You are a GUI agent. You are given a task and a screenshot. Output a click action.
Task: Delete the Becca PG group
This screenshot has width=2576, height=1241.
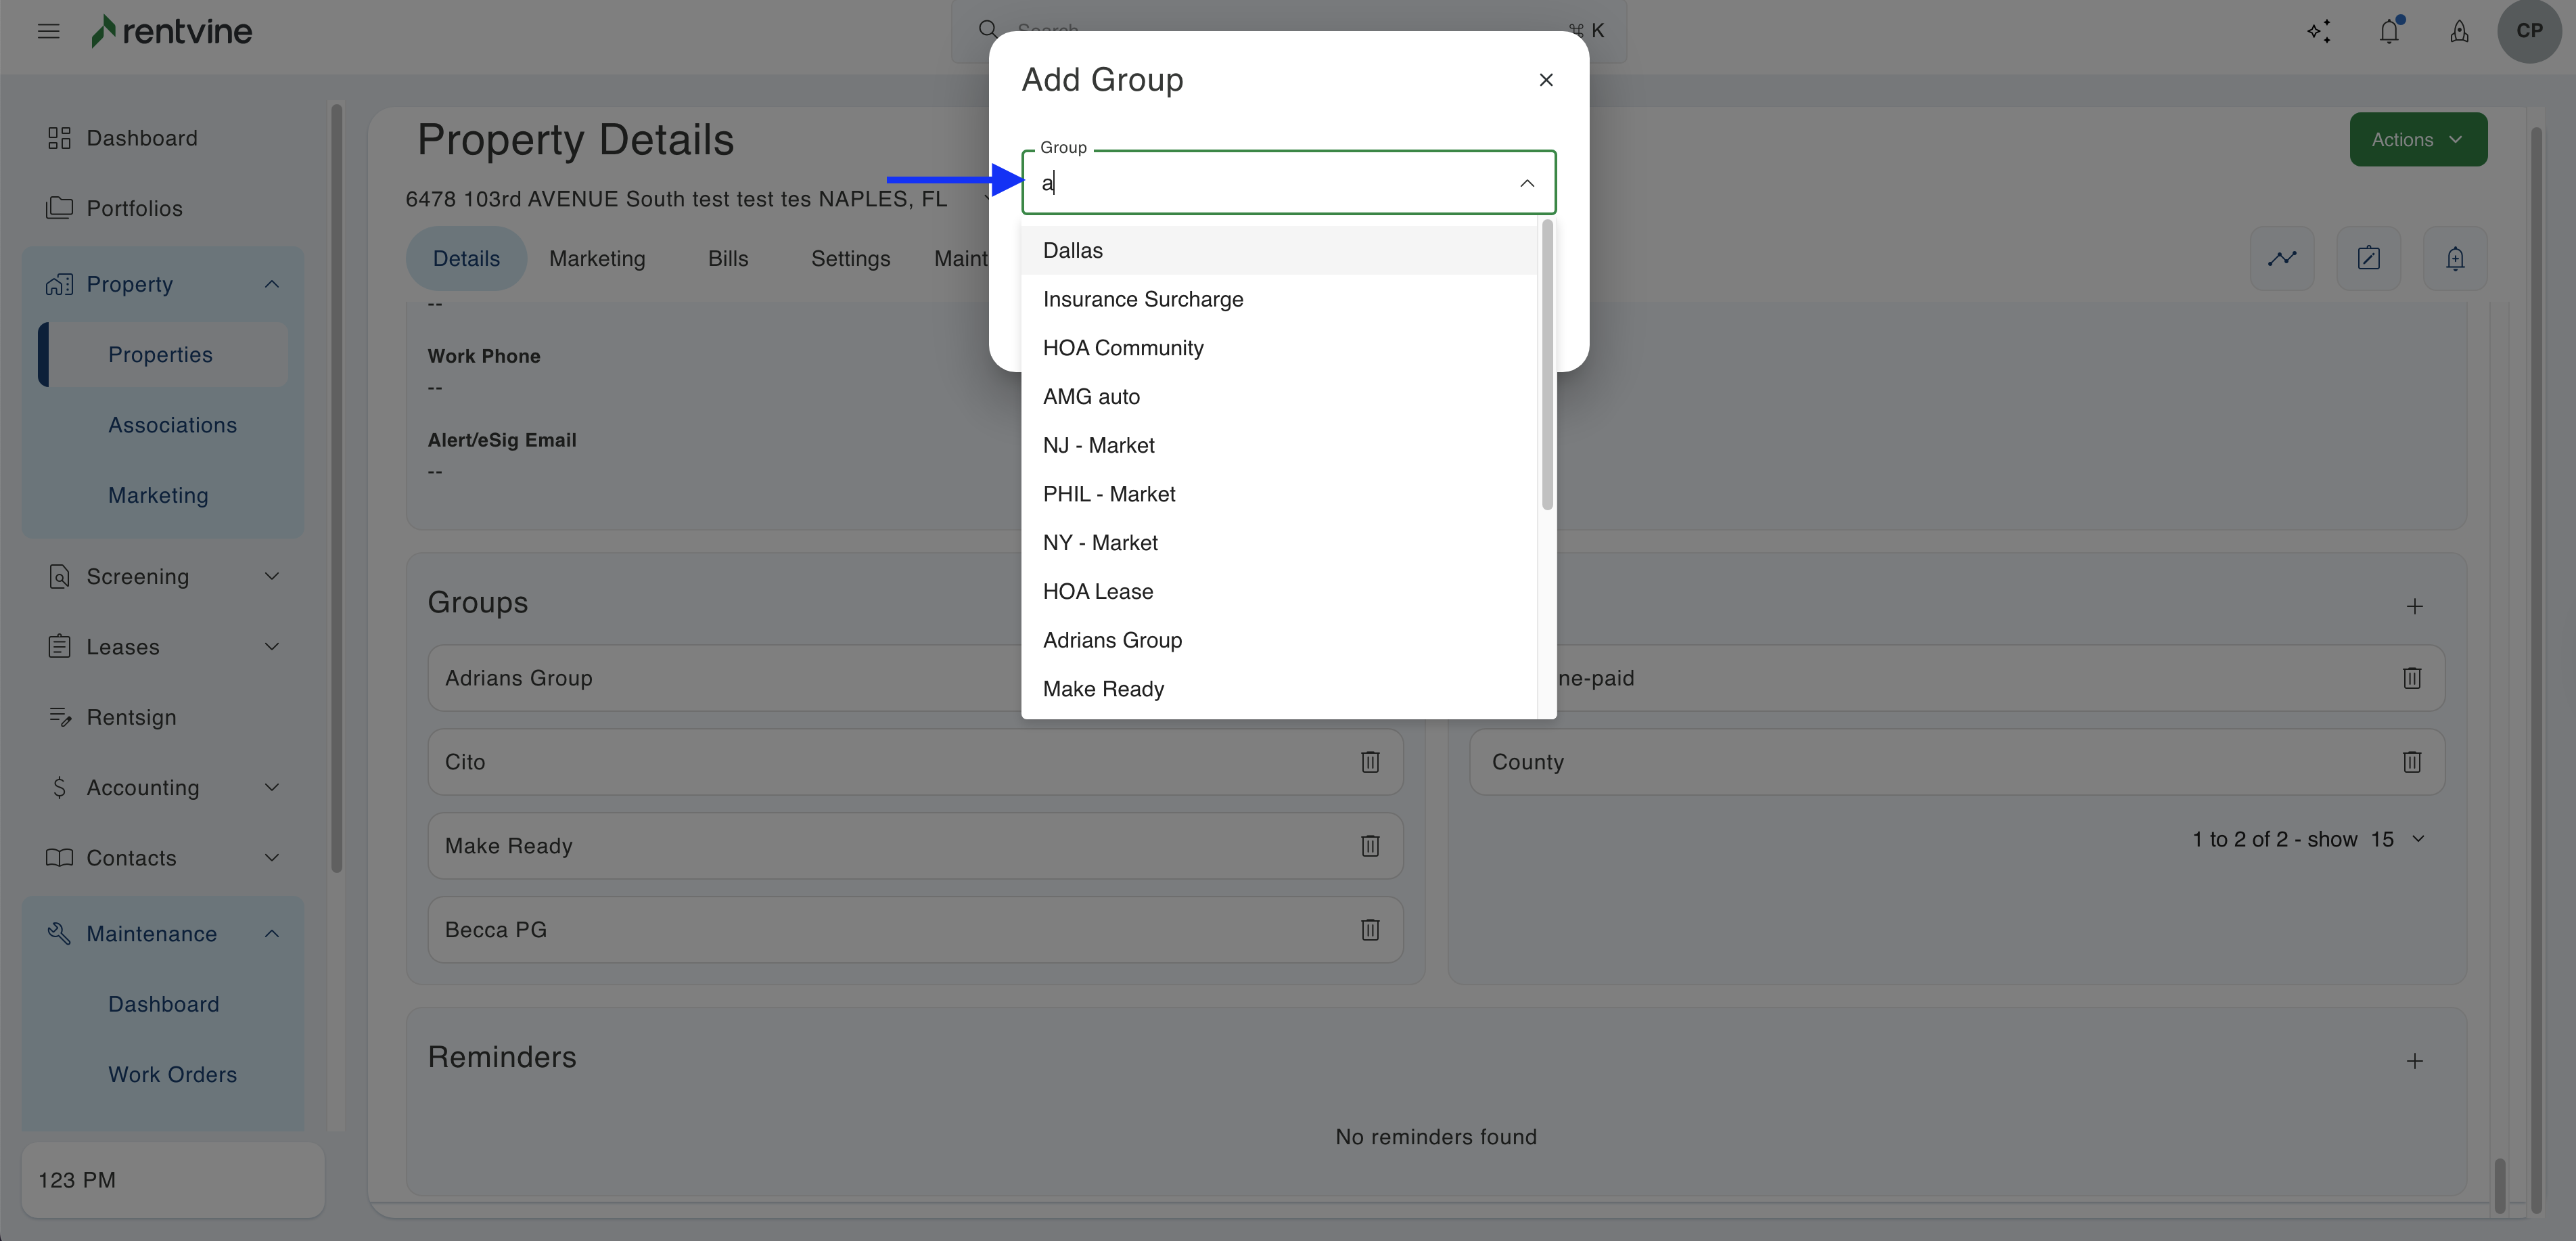(1370, 930)
